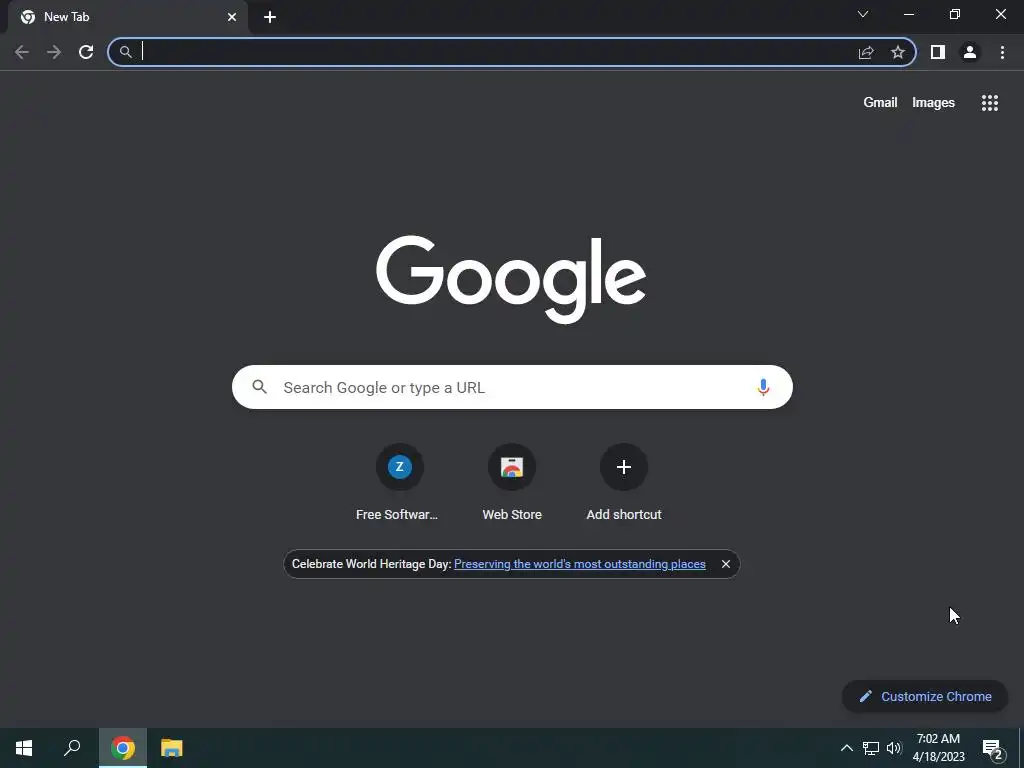Go forward using the forward arrow

click(x=54, y=52)
